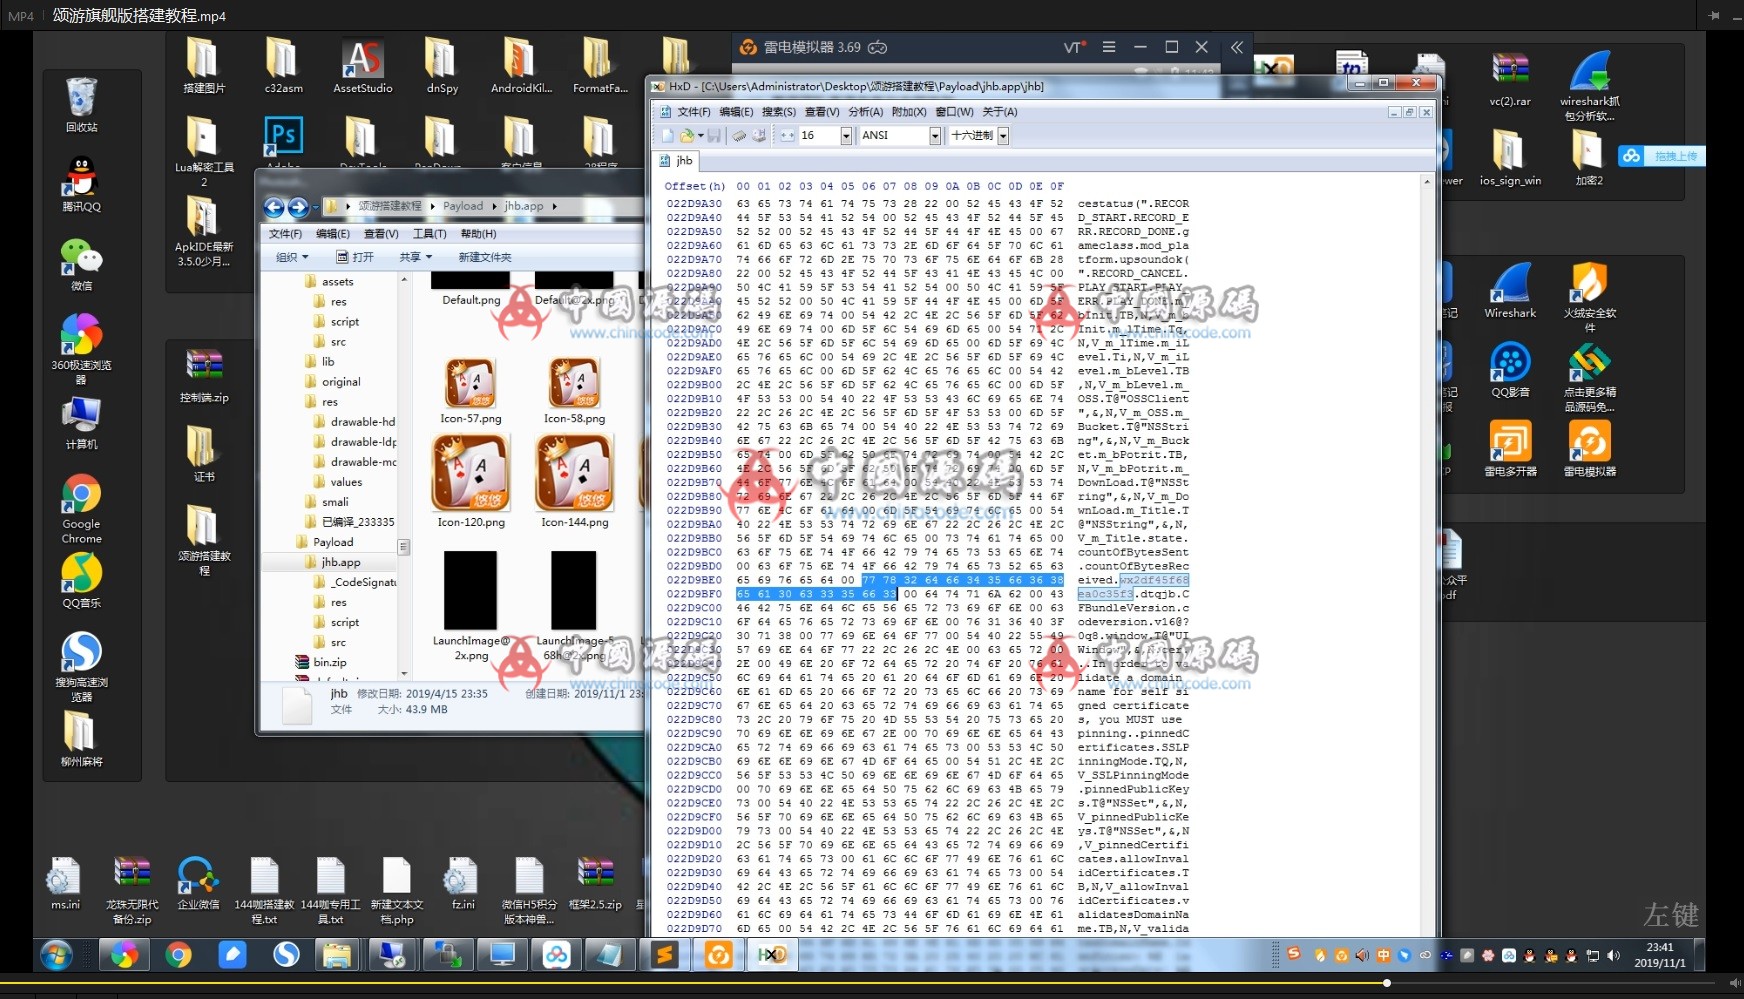Click the Open file icon in HxD toolbar
Viewport: 1744px width, 999px height.
687,136
